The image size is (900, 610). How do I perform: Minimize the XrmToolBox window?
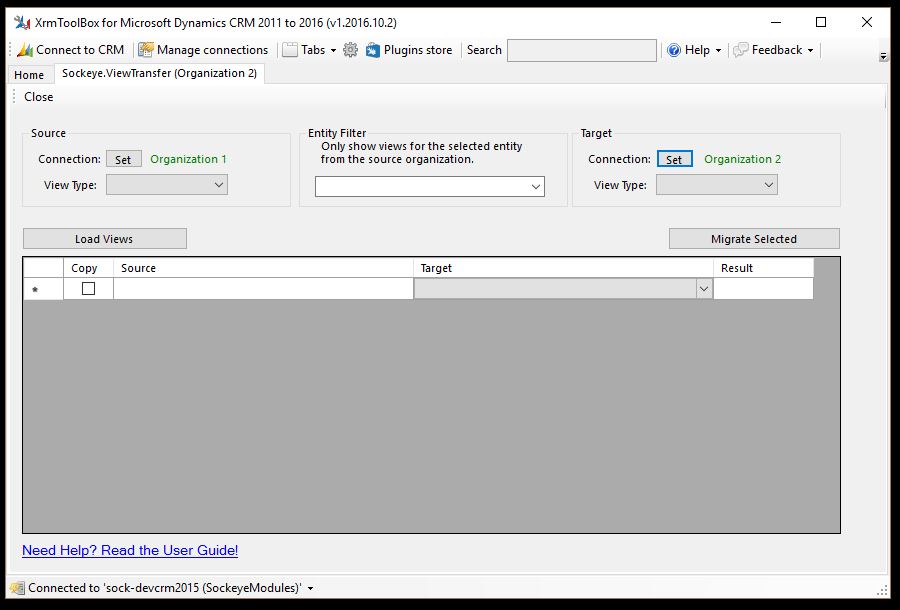(776, 22)
